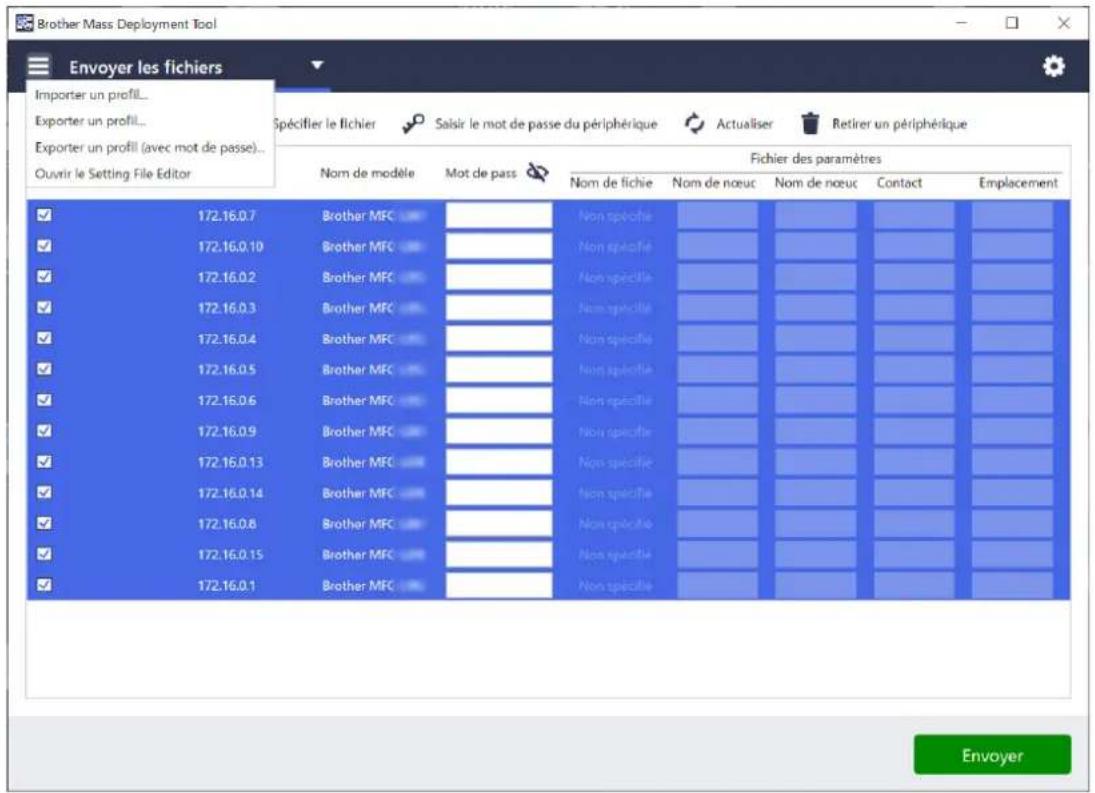Uncheck the checkbox for 172.16.0.13
The image size is (1095, 793).
click(x=44, y=461)
